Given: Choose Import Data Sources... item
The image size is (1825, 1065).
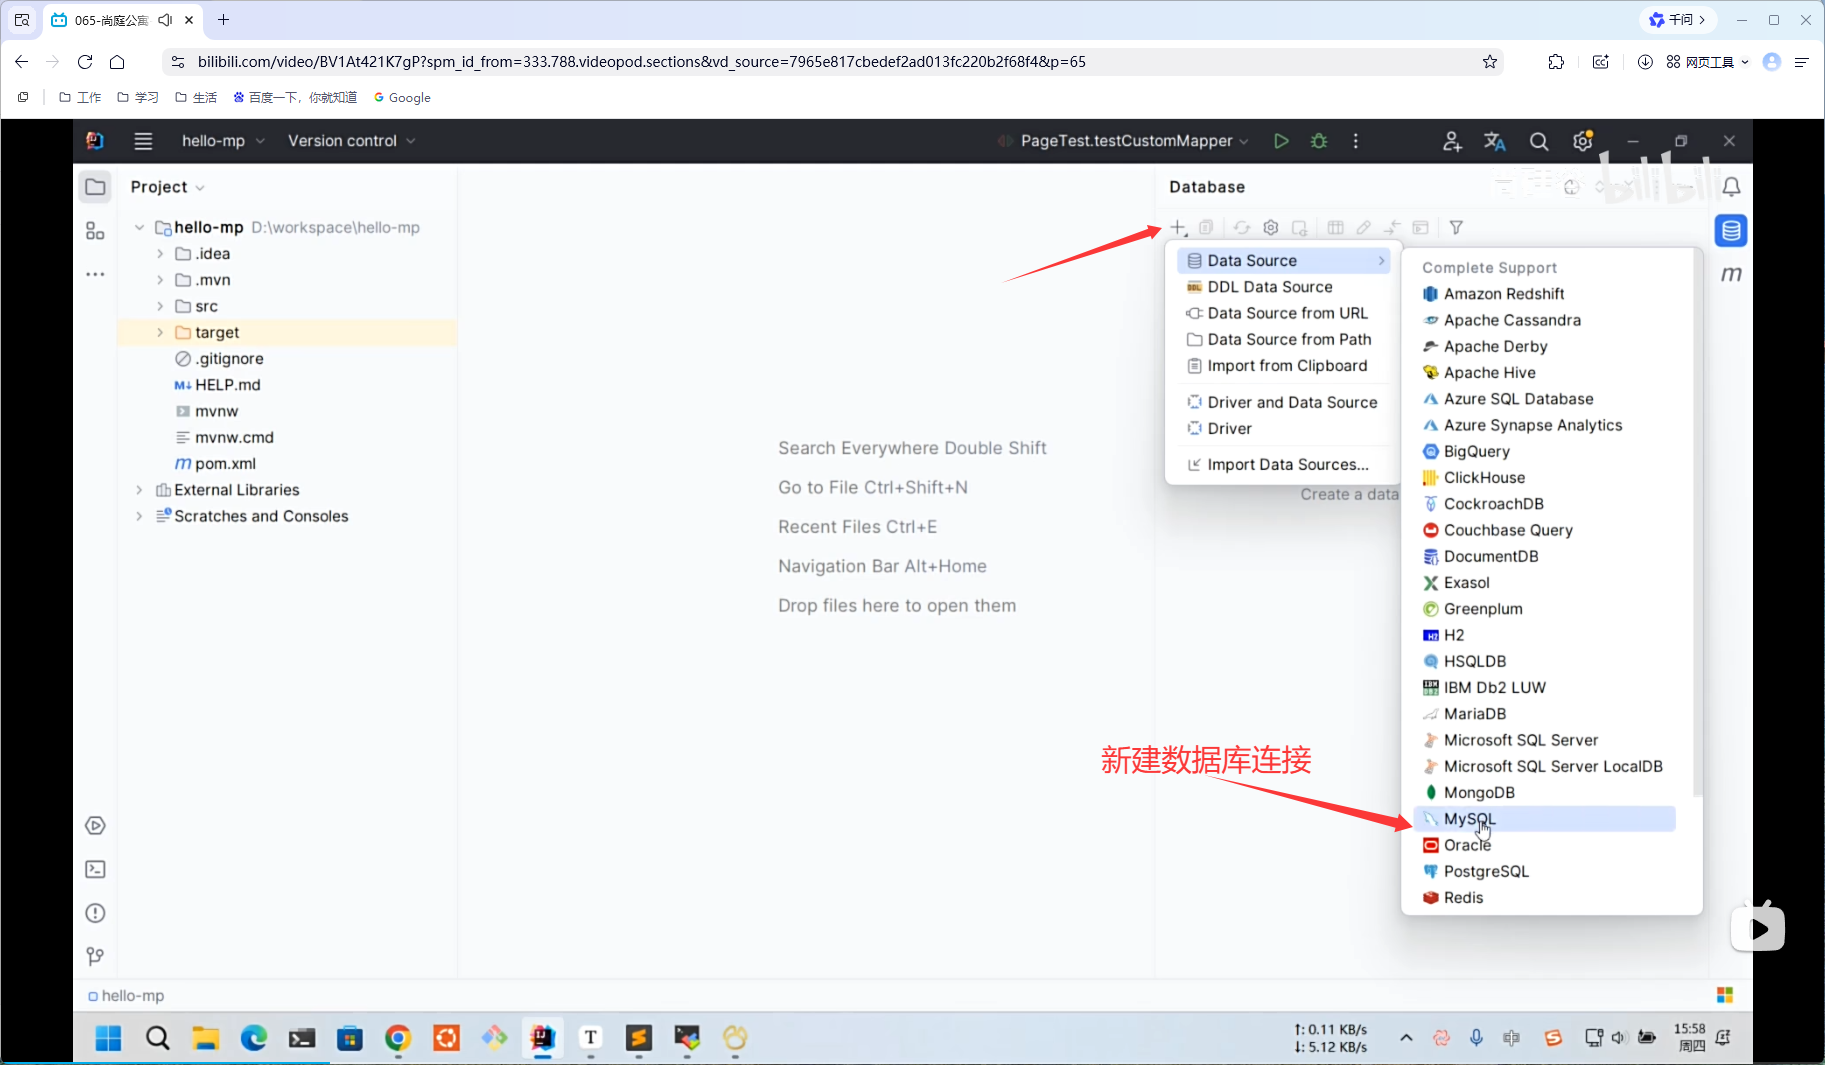Looking at the screenshot, I should point(1283,465).
